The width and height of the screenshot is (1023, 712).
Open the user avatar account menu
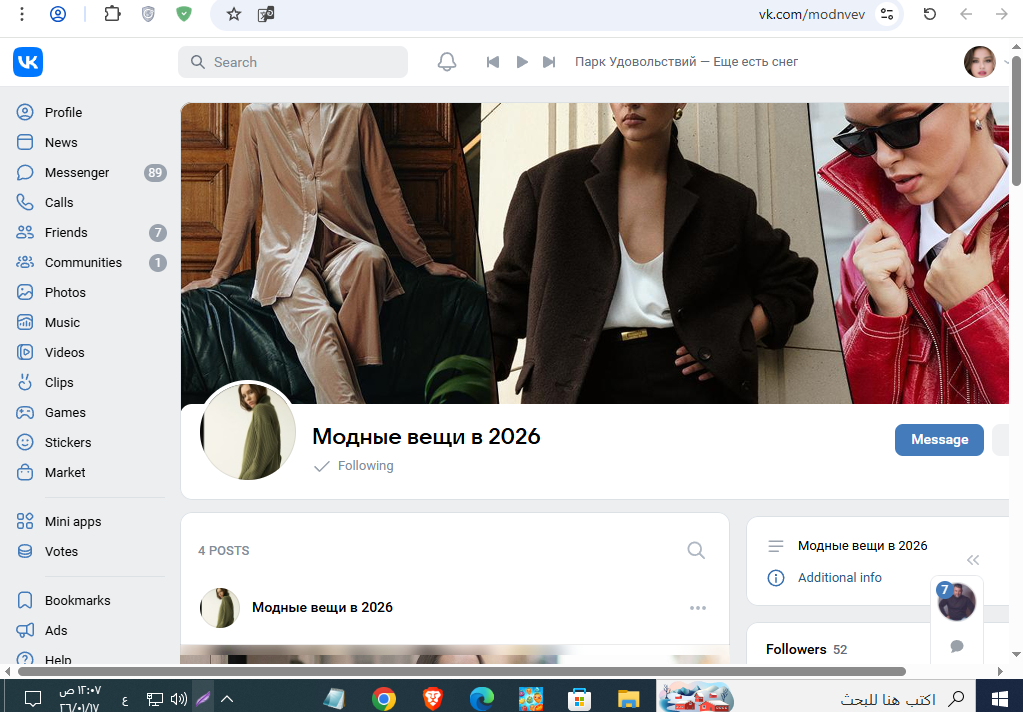click(980, 62)
